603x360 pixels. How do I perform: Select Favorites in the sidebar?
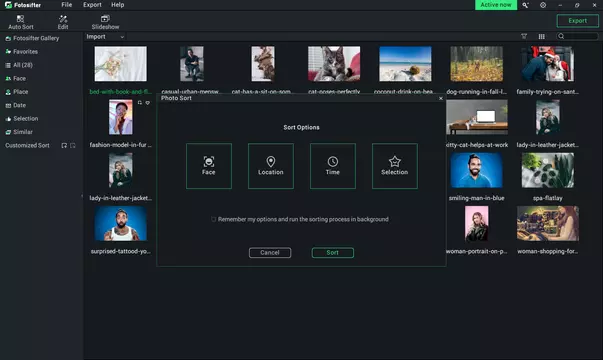pos(25,52)
